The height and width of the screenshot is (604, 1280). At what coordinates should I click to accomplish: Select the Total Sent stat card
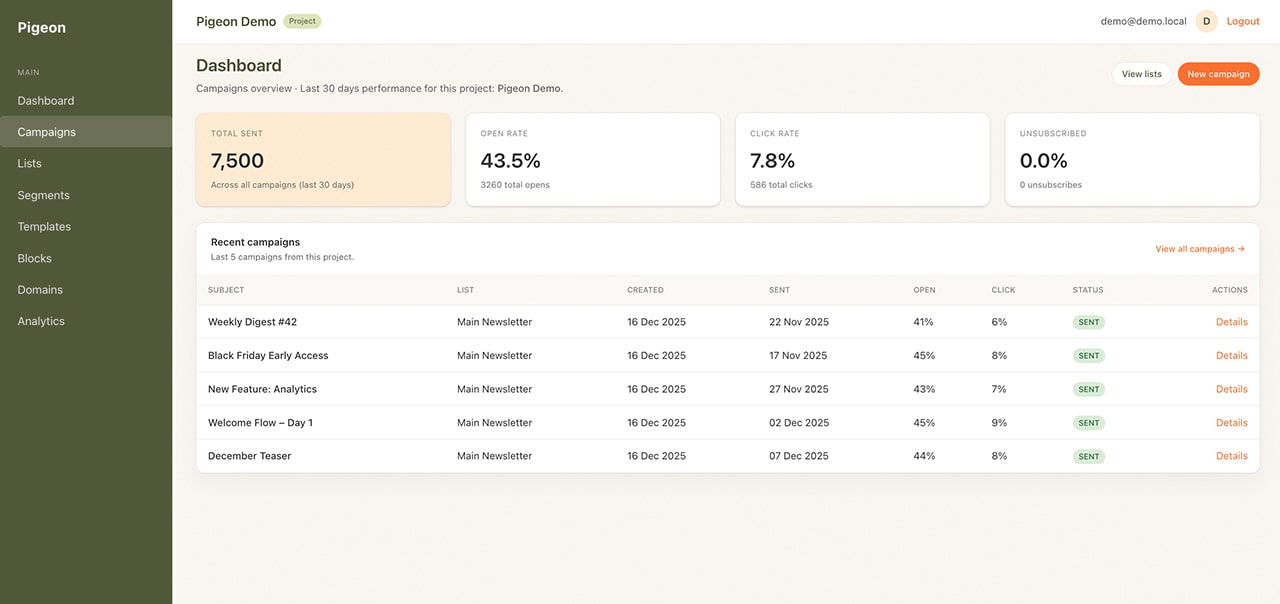[323, 160]
